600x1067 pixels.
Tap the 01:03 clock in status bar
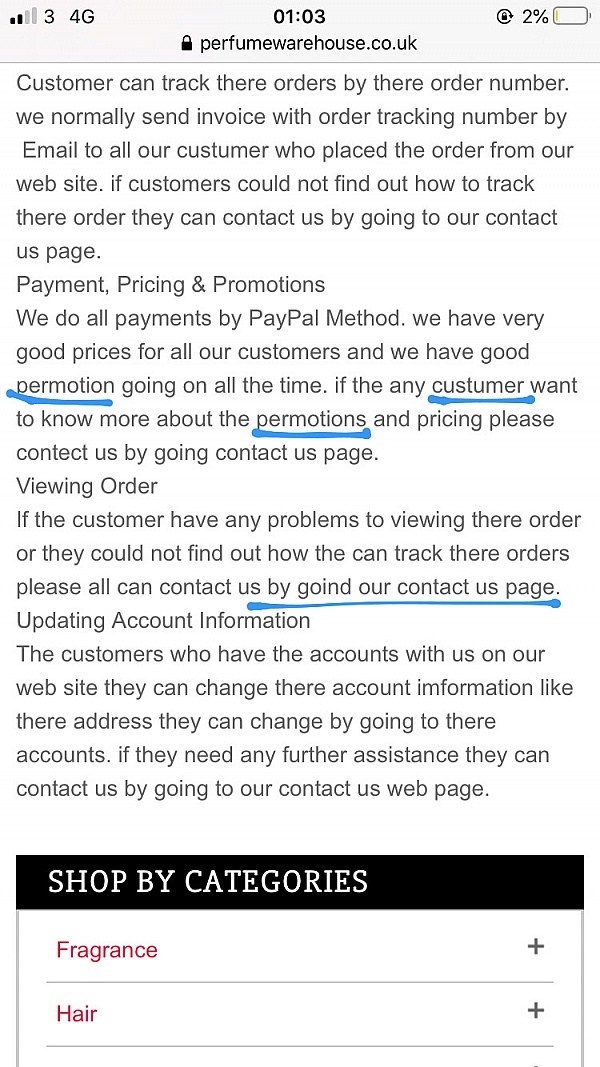pos(299,16)
